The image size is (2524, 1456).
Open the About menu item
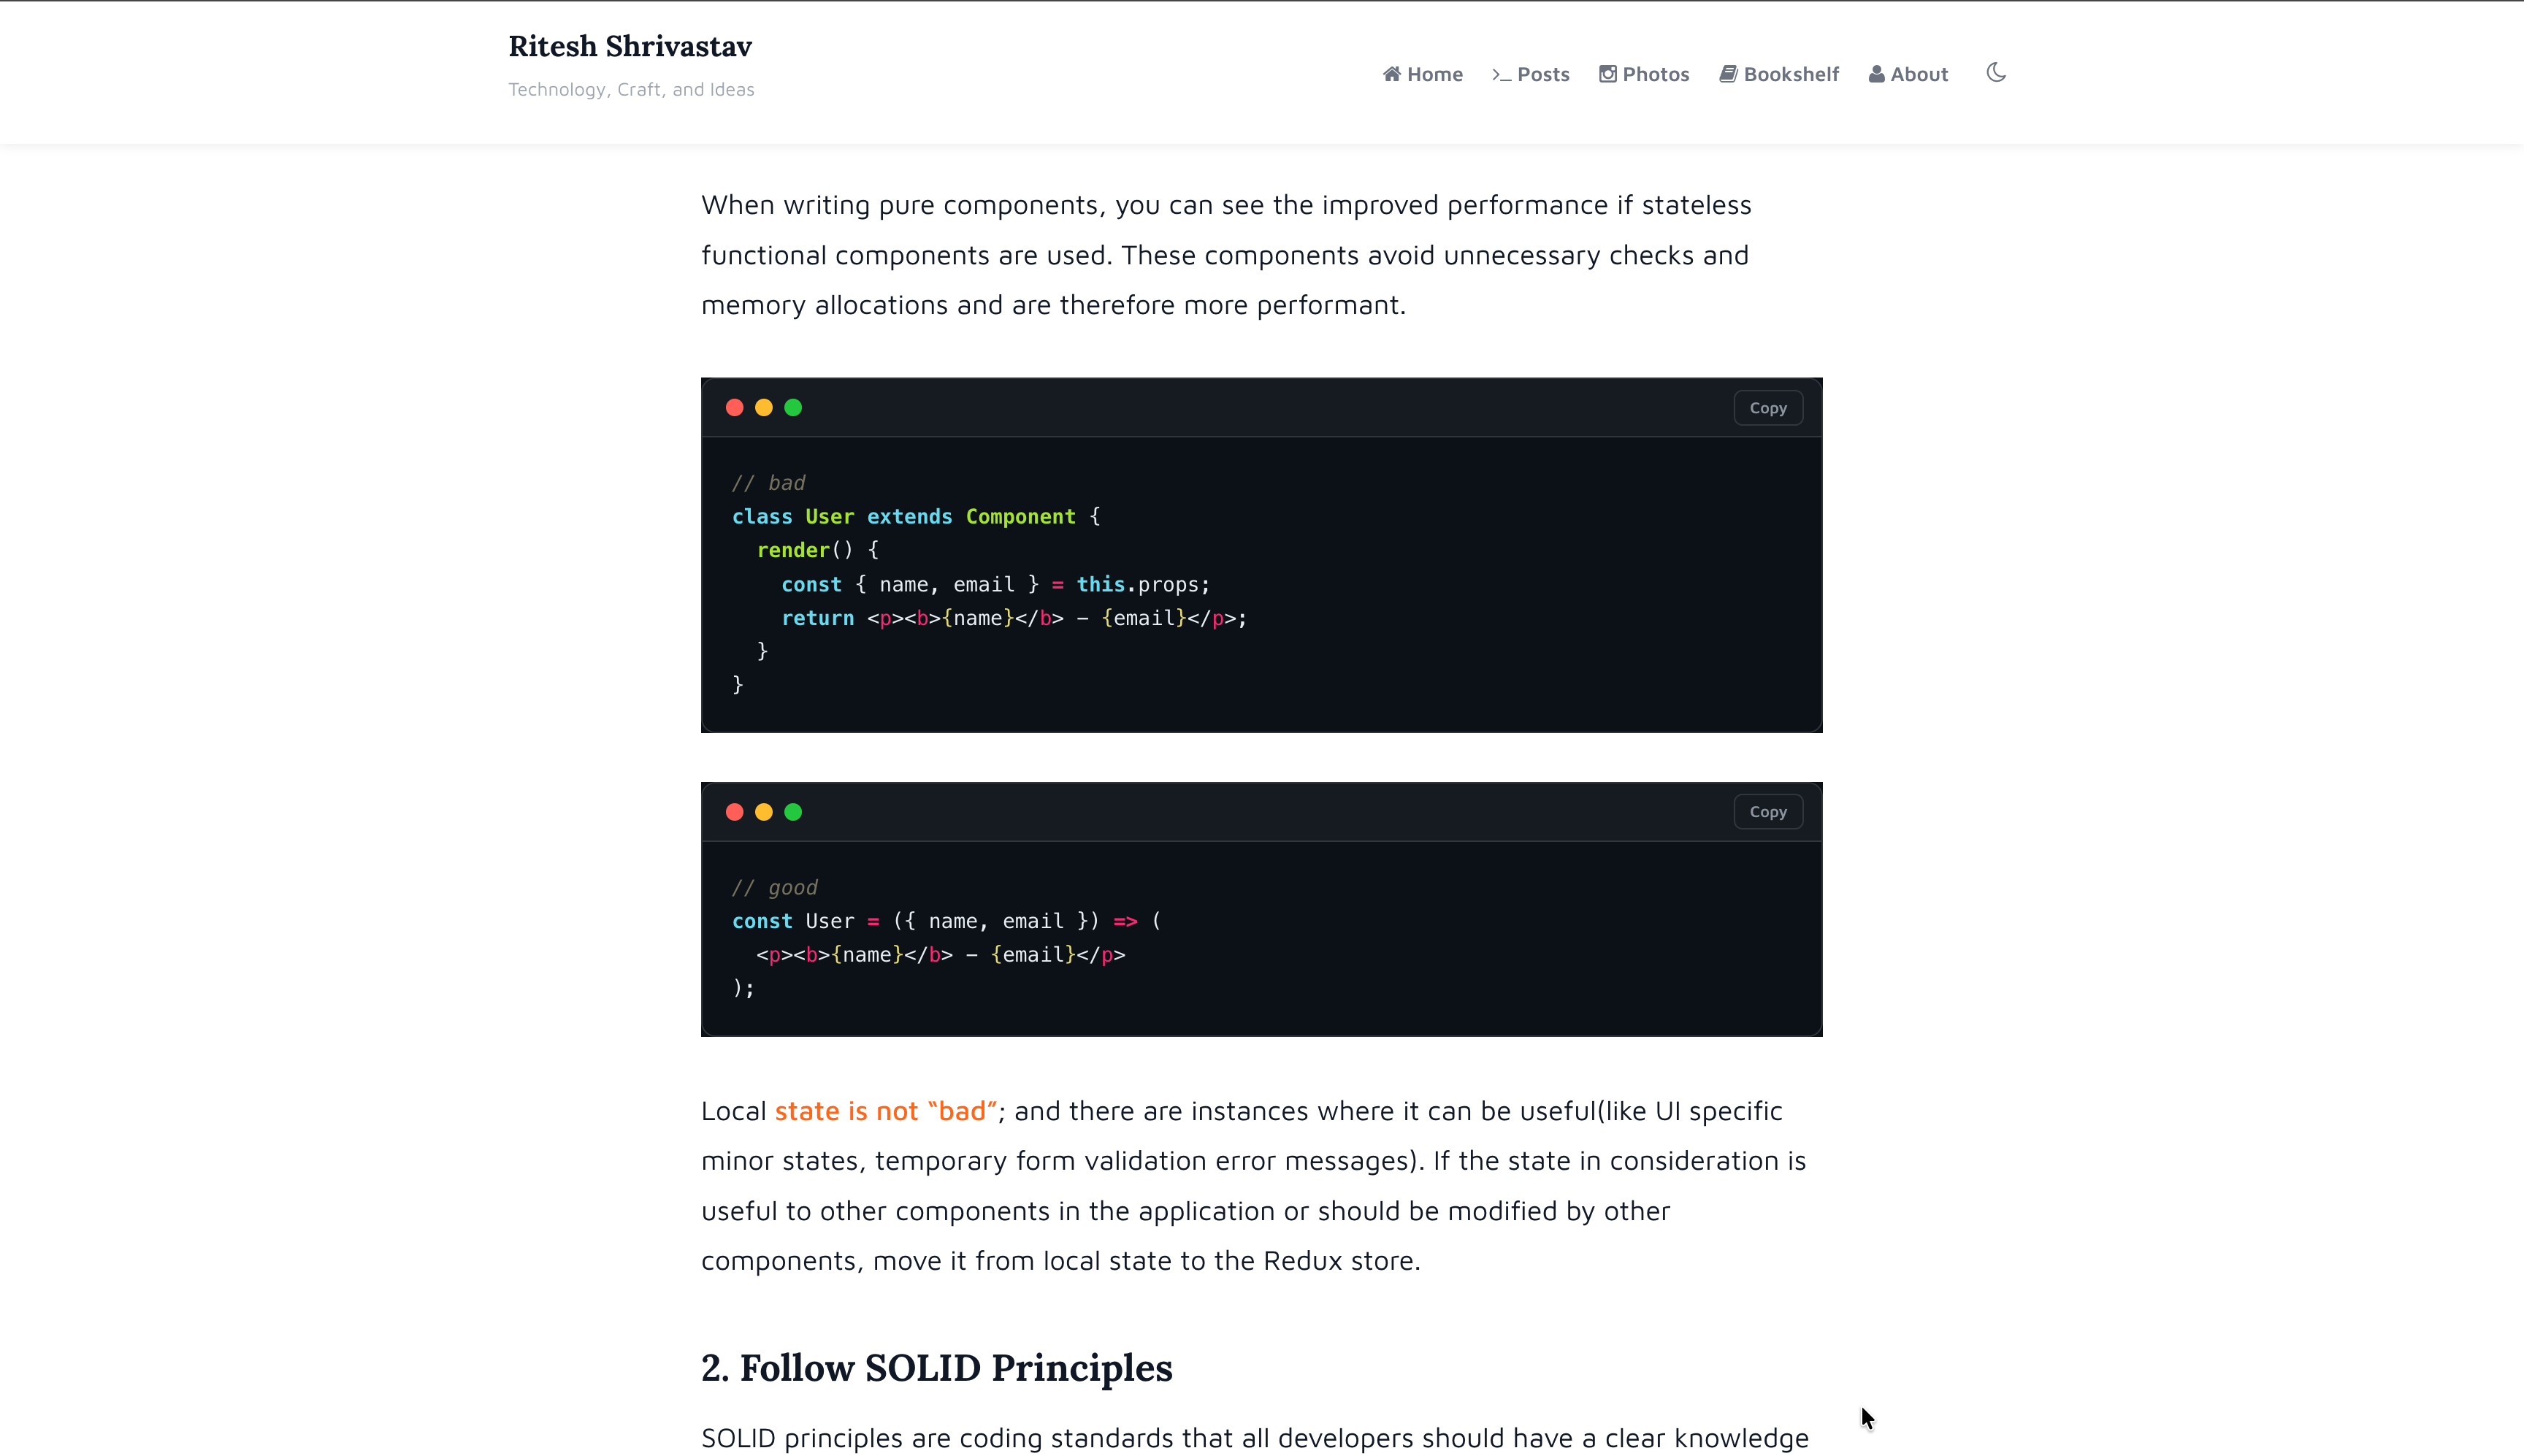(x=1918, y=74)
